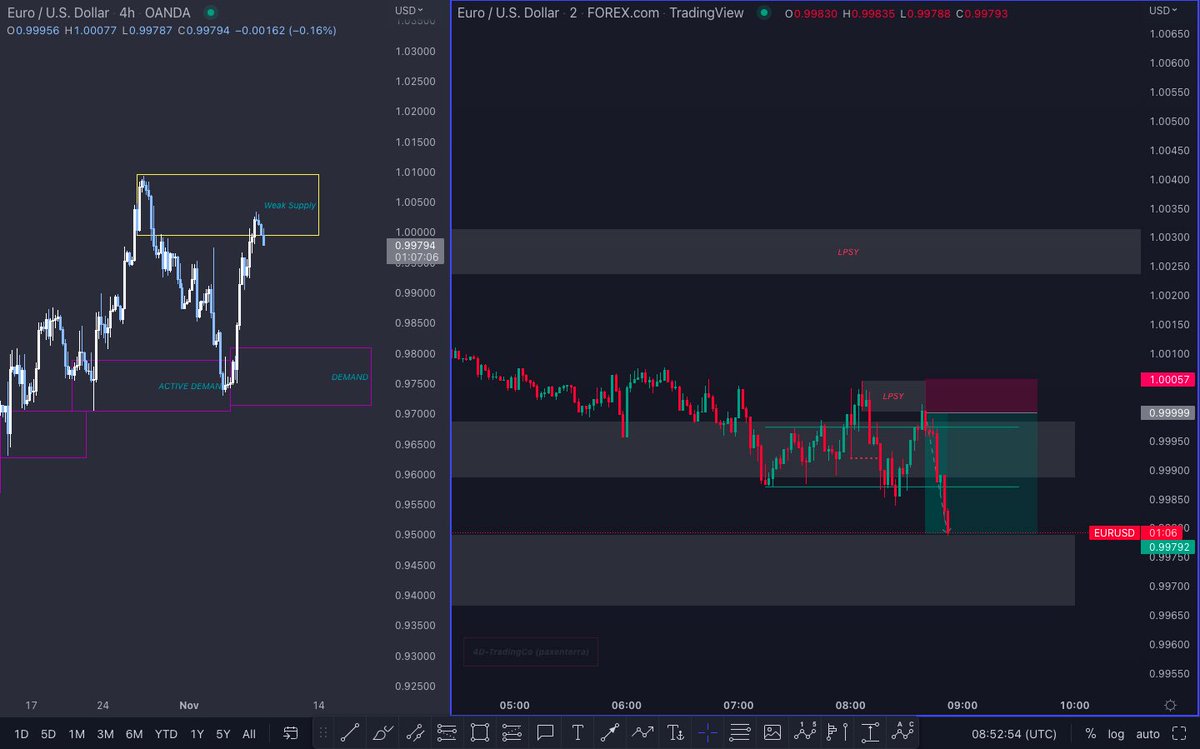Screen dimensions: 1200x749
Task: Select the Elliott Impulse Wave 12345 tool
Action: tap(805, 733)
